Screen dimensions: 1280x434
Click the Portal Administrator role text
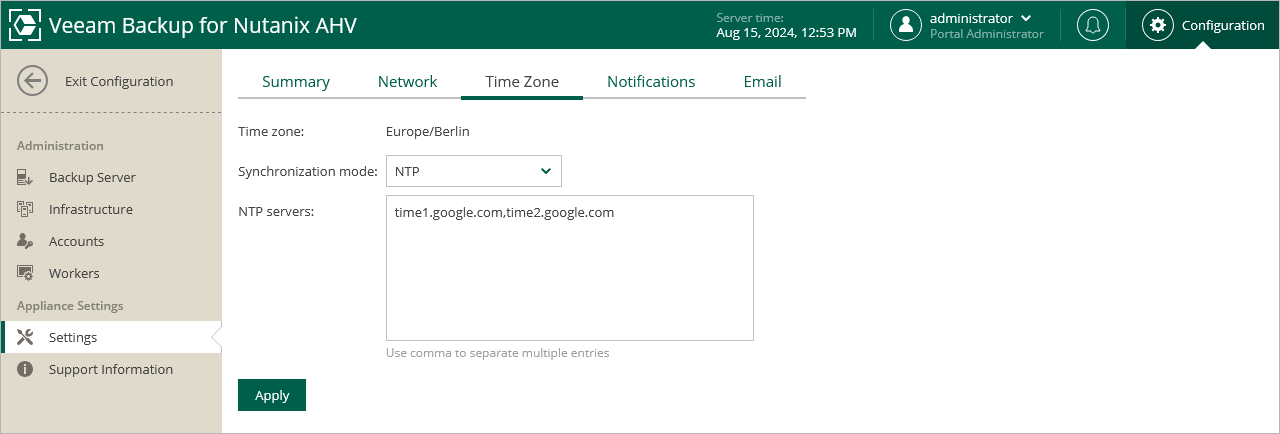point(986,34)
